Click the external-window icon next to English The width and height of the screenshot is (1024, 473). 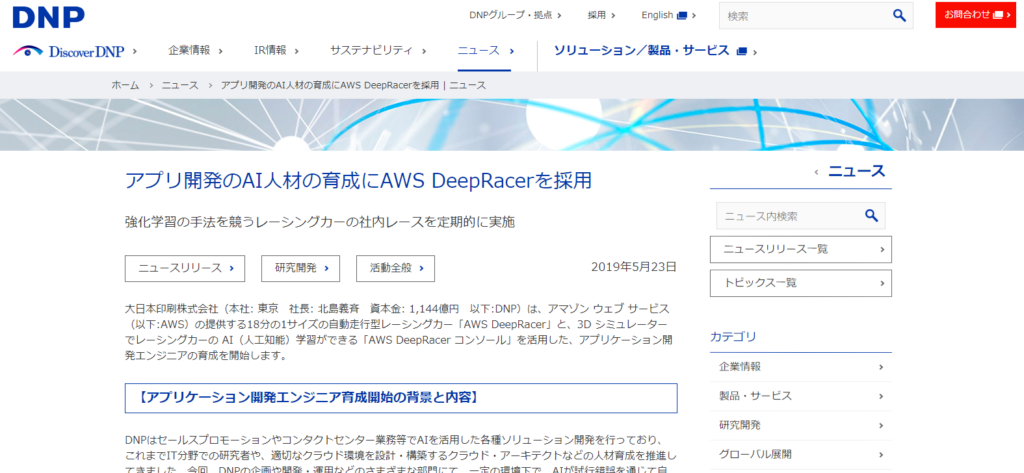(x=682, y=15)
